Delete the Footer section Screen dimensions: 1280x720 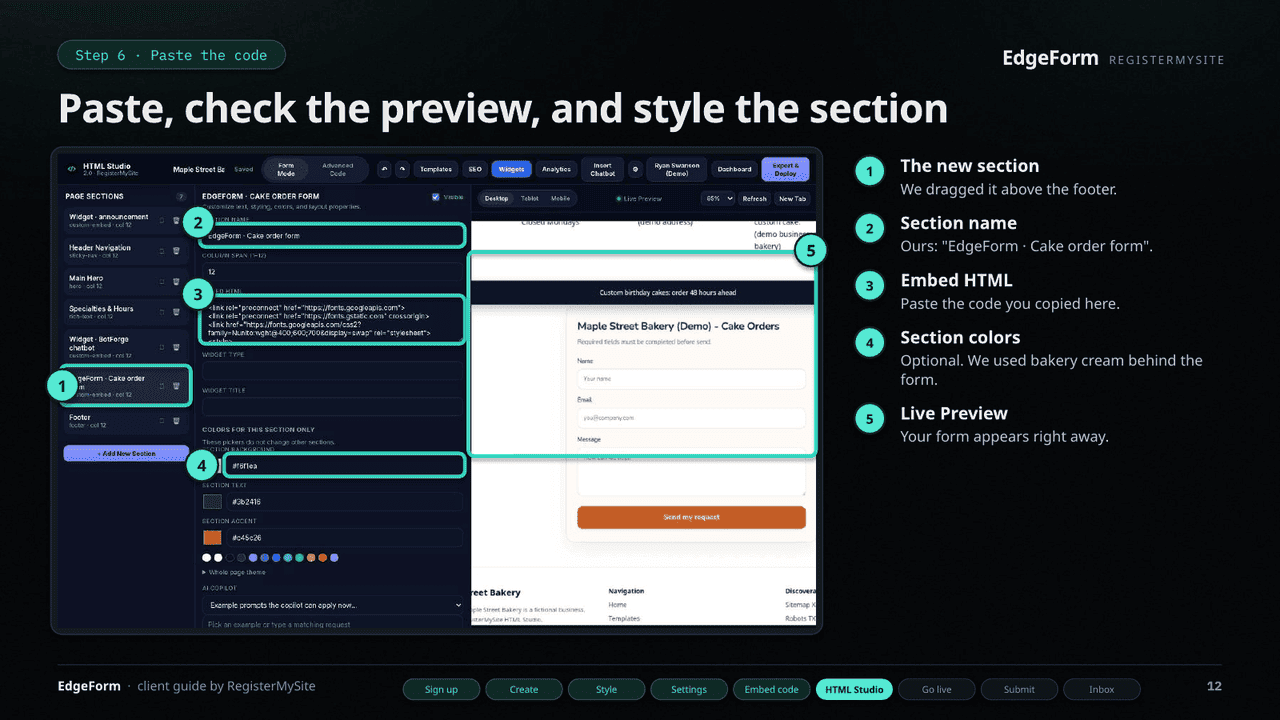[x=176, y=421]
